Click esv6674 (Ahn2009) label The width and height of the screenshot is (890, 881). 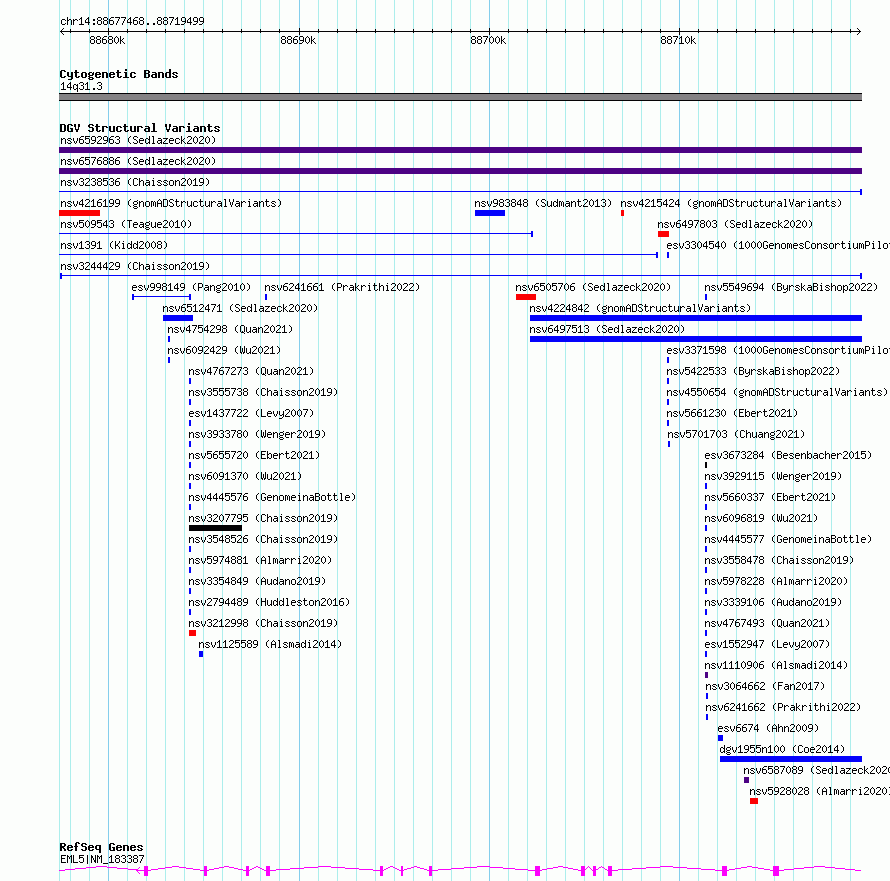click(x=769, y=728)
